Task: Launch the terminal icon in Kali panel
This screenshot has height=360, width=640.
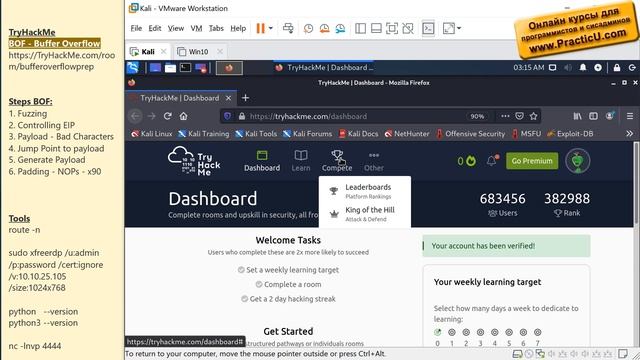Action: pos(185,68)
